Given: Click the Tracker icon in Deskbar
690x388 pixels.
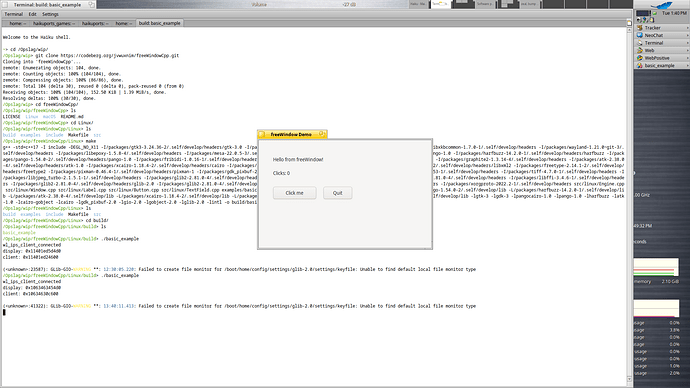Looking at the screenshot, I should point(640,28).
